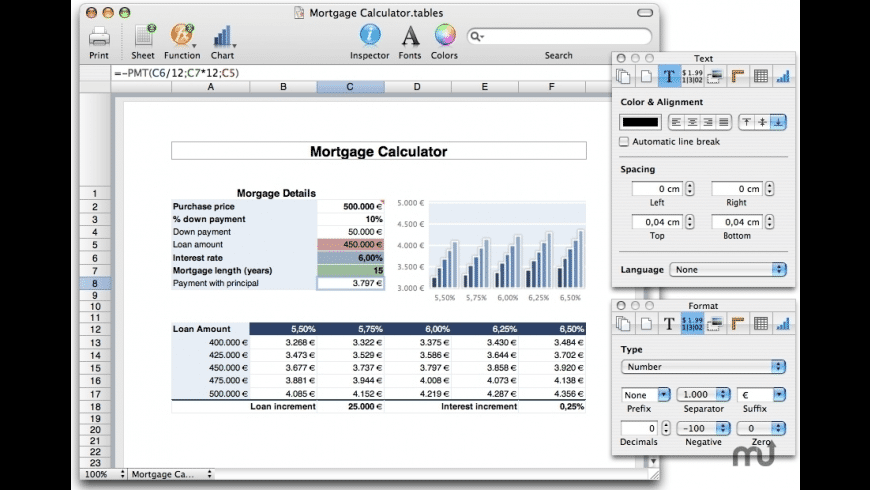The width and height of the screenshot is (870, 490).
Task: Open Document tab in Format inspector
Action: point(624,323)
